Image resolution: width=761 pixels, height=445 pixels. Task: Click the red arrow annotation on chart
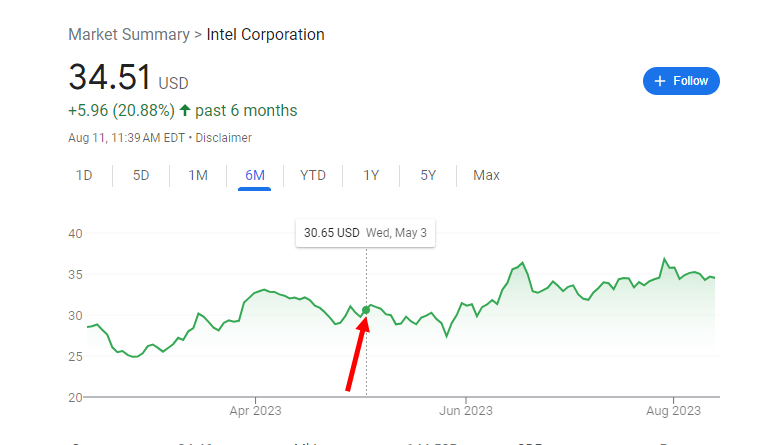pos(358,354)
